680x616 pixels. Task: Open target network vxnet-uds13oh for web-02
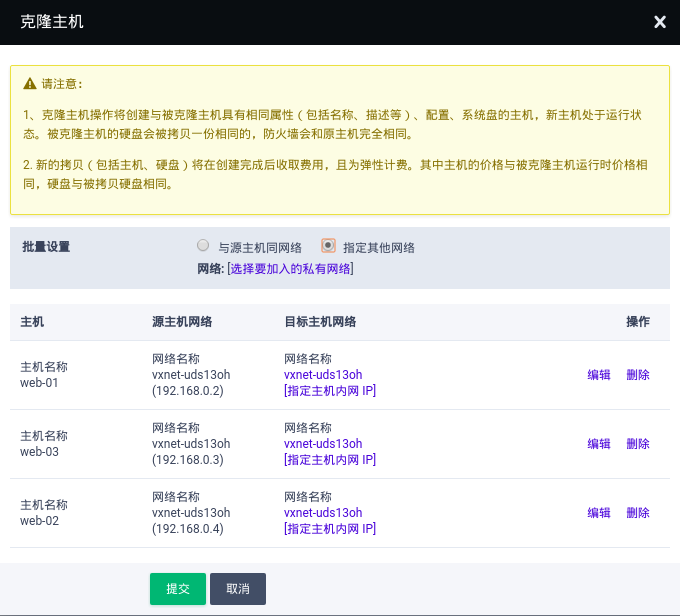[323, 513]
